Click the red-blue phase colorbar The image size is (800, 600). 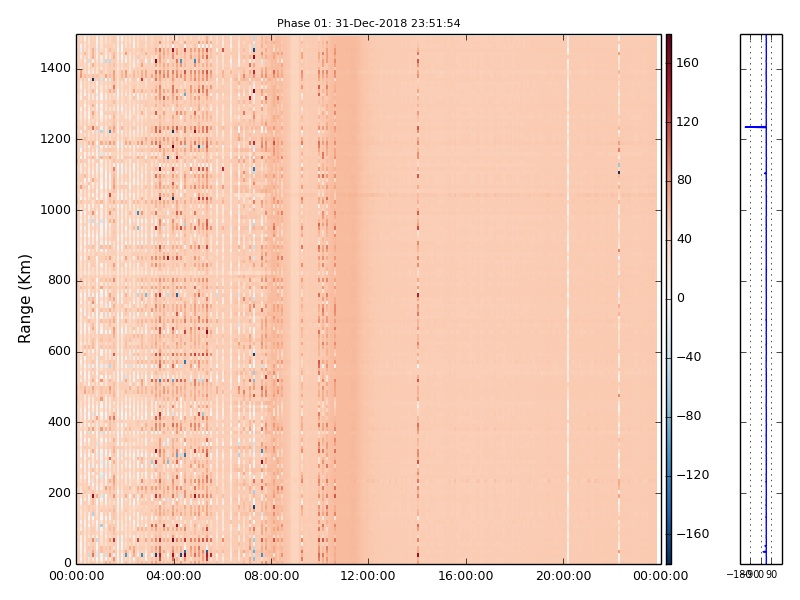pos(669,299)
